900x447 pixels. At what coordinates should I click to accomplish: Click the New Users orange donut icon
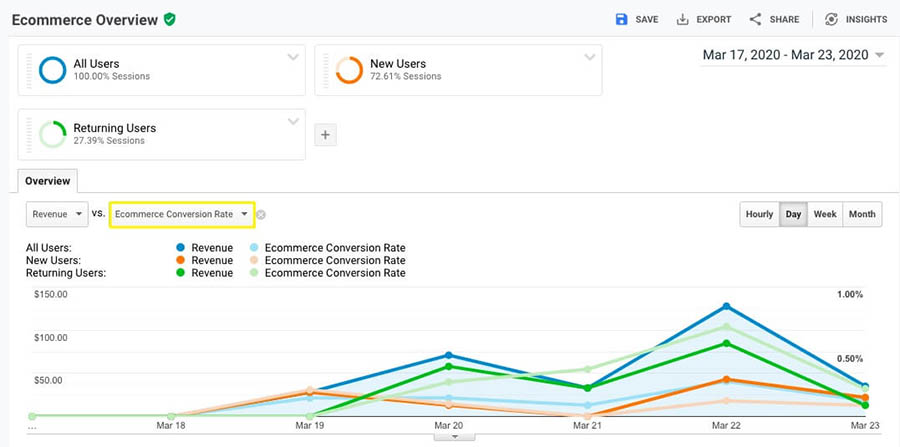(349, 70)
